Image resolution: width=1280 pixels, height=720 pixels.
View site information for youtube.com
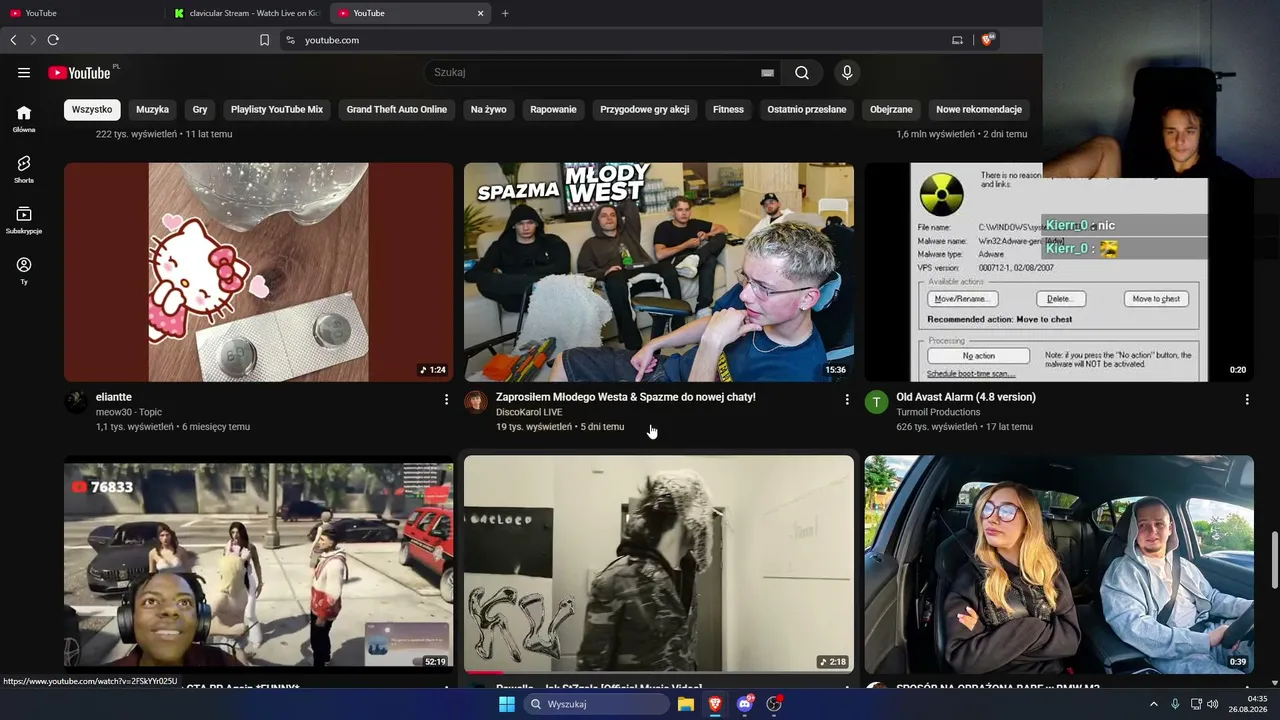point(290,40)
